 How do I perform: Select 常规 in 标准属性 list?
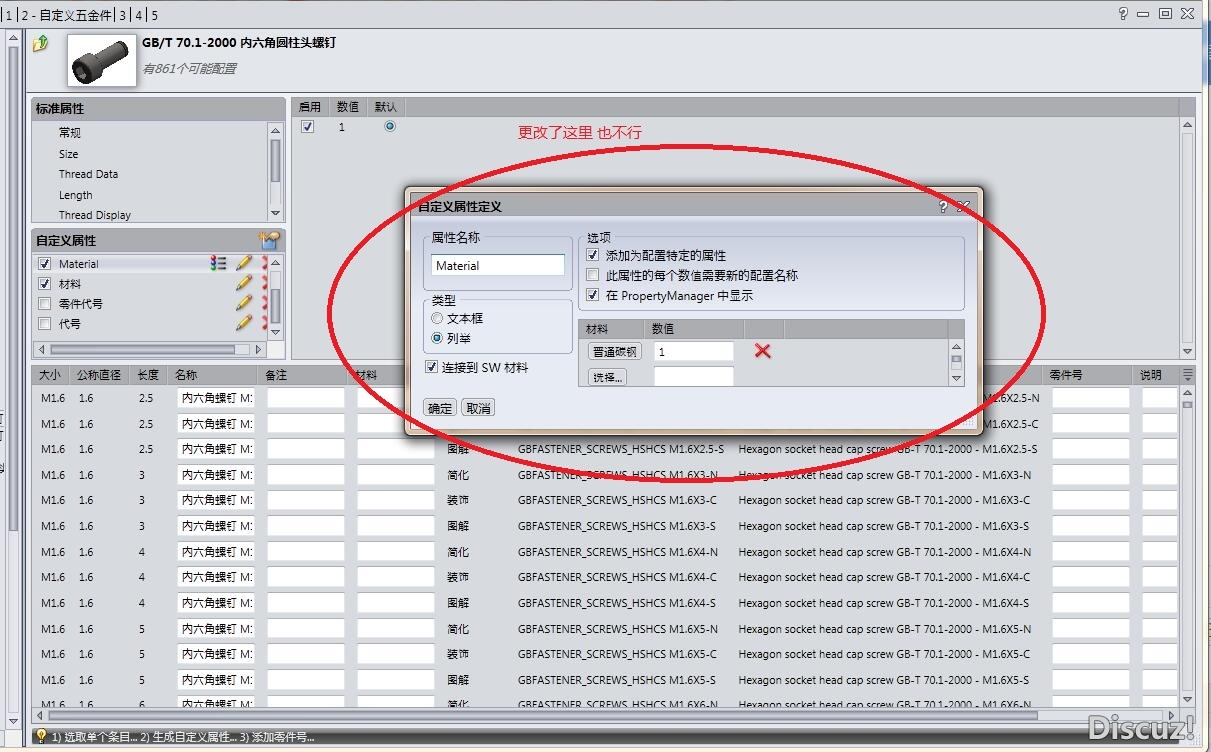70,133
